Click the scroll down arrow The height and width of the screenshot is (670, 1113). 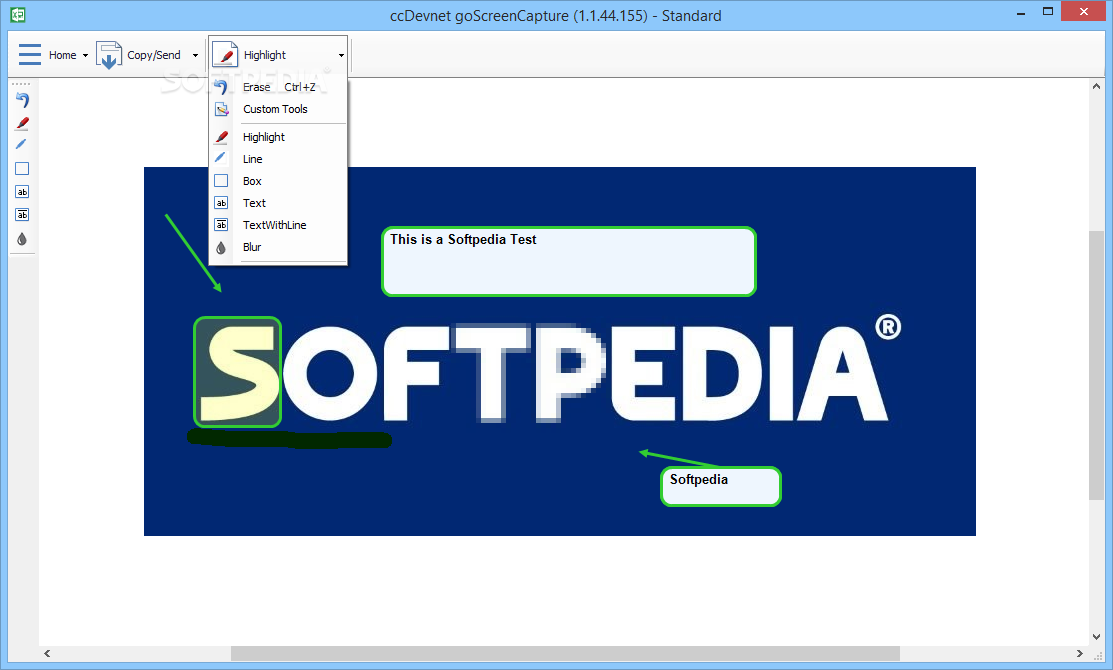[x=1097, y=637]
